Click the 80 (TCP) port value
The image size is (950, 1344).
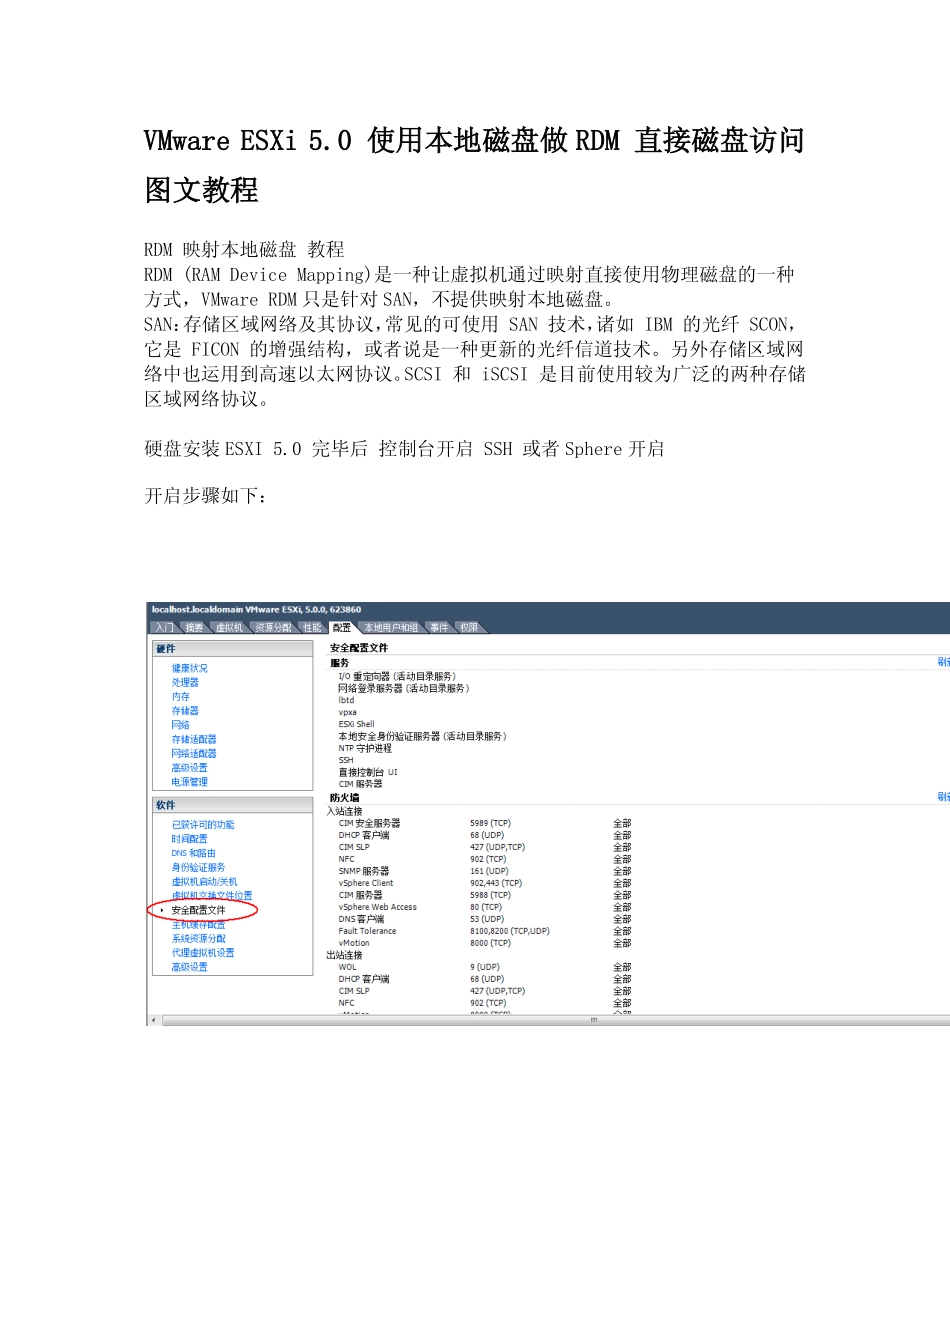pos(486,907)
